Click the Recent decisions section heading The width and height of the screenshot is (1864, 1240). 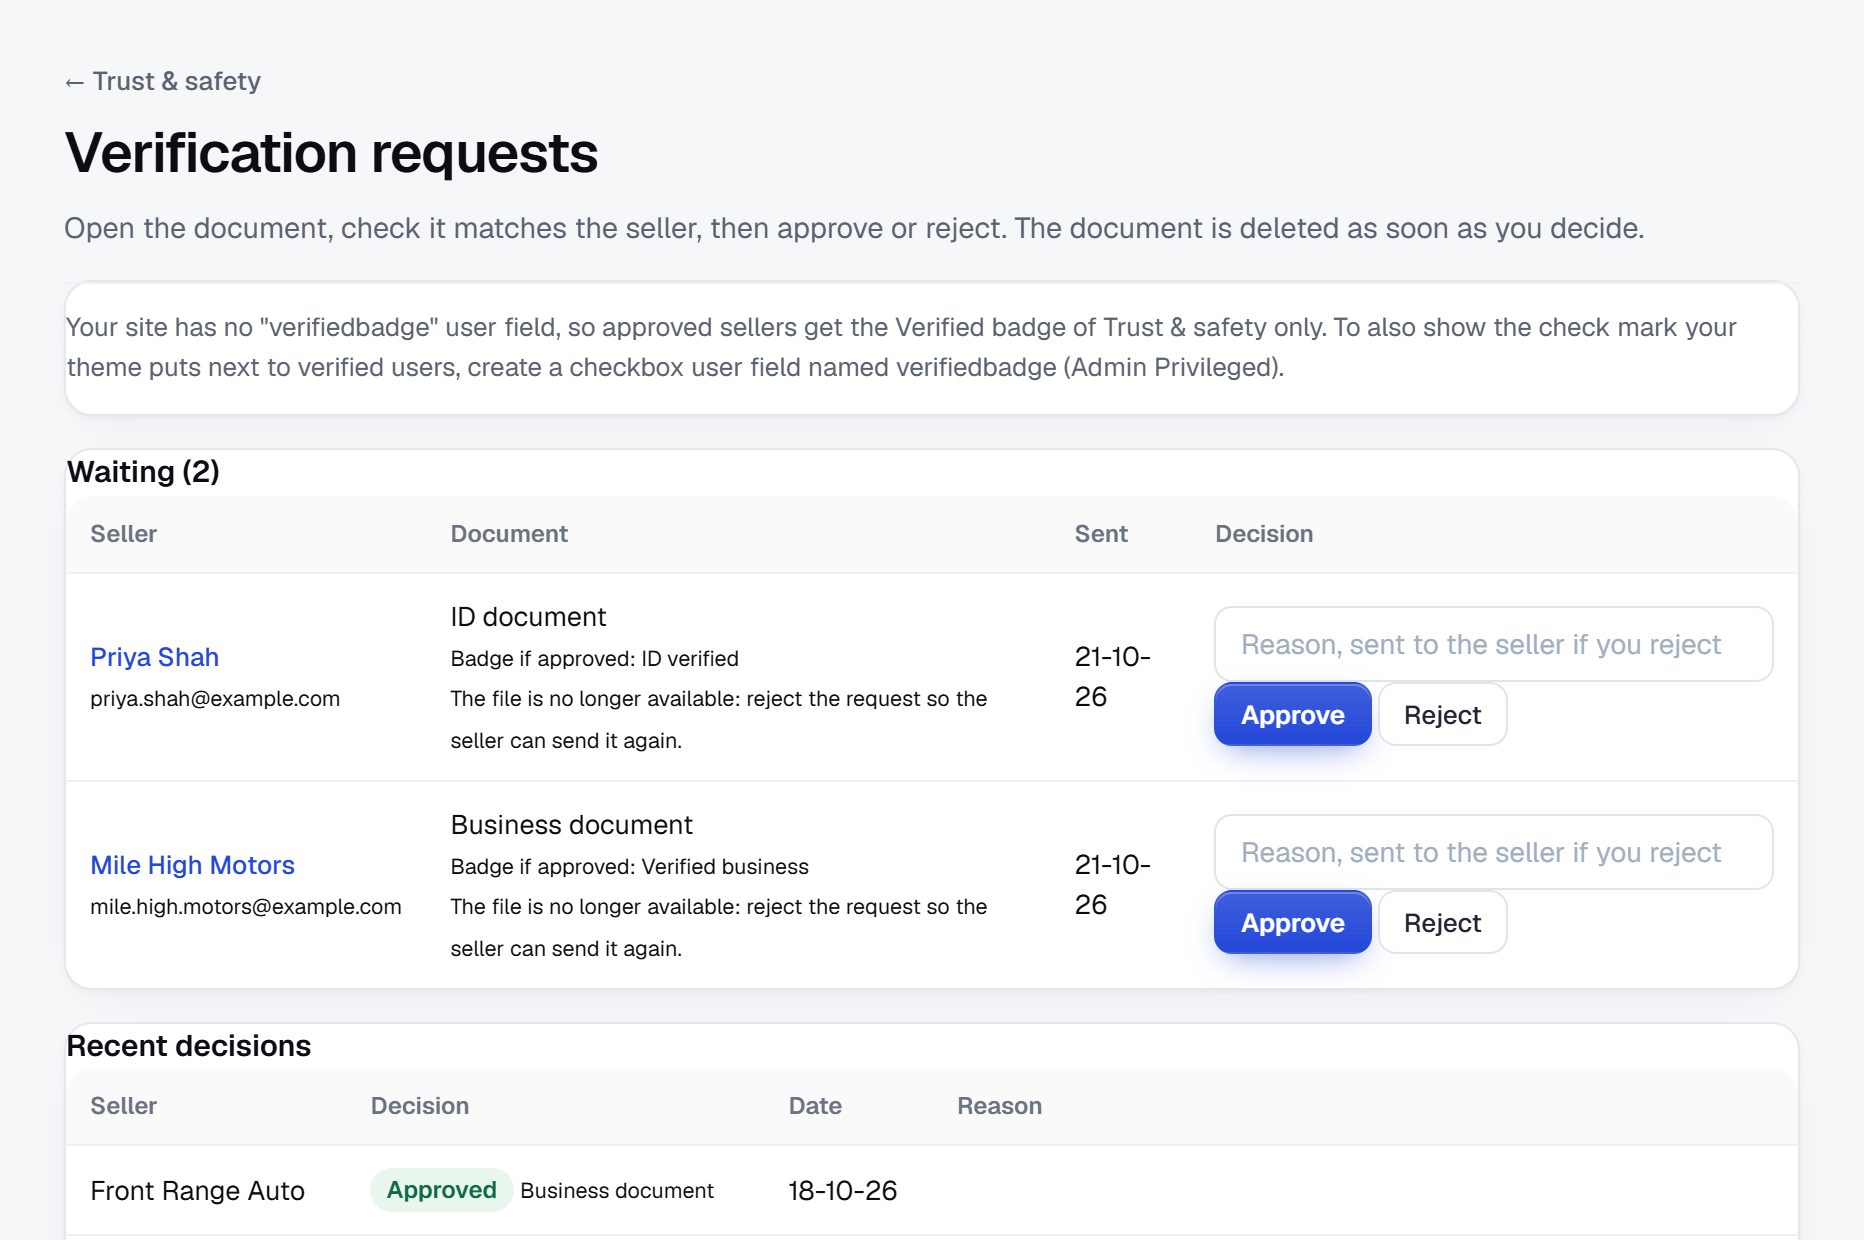click(188, 1046)
